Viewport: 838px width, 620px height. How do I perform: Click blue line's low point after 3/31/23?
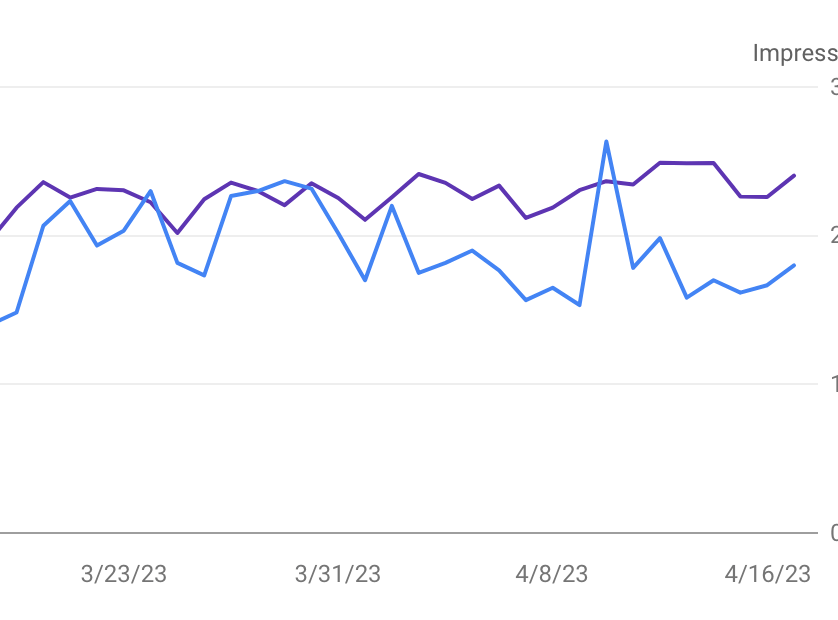coord(365,280)
